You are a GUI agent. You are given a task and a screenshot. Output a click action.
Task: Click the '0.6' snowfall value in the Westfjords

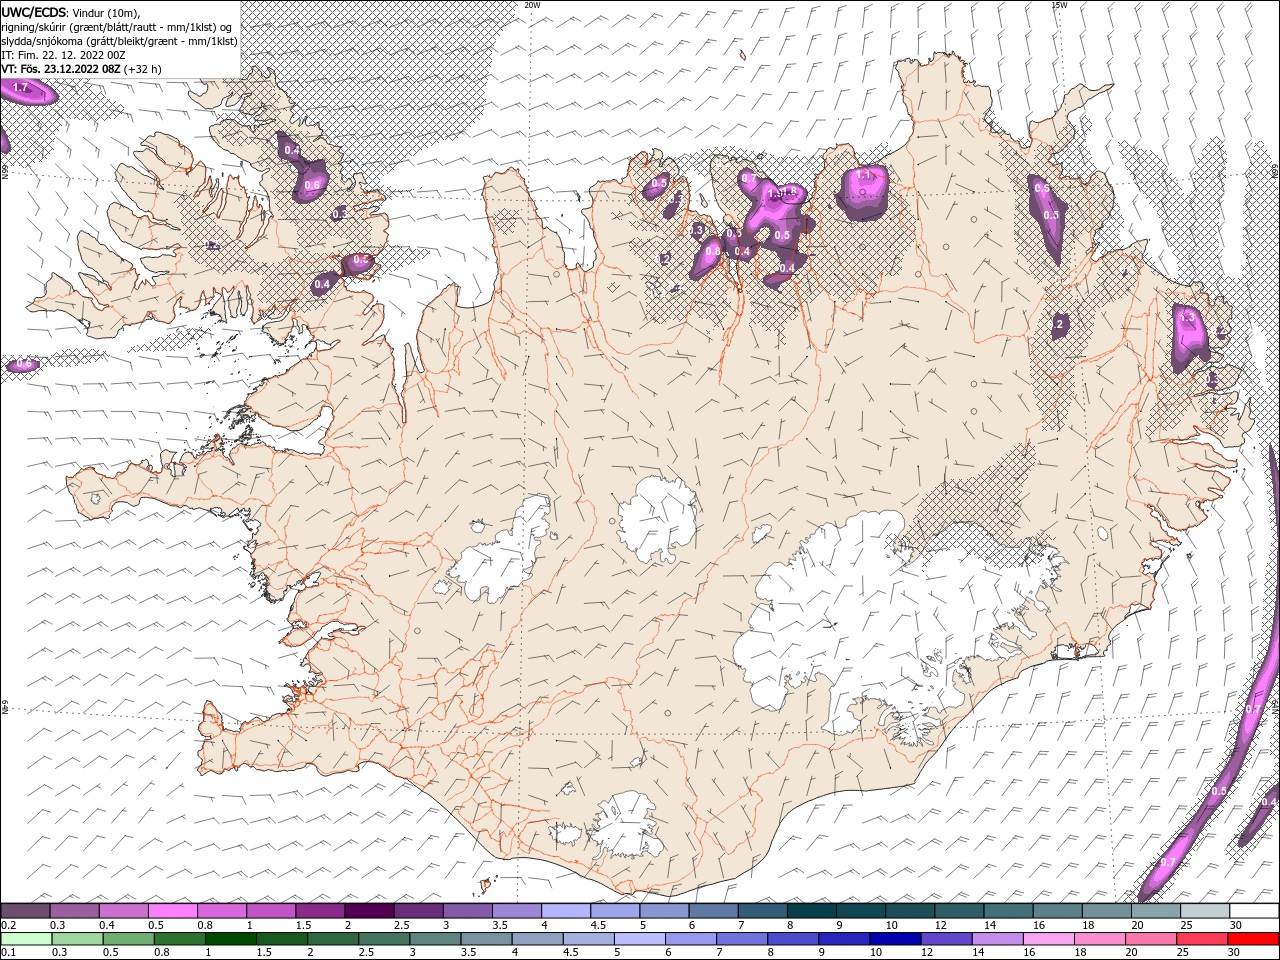click(x=311, y=185)
